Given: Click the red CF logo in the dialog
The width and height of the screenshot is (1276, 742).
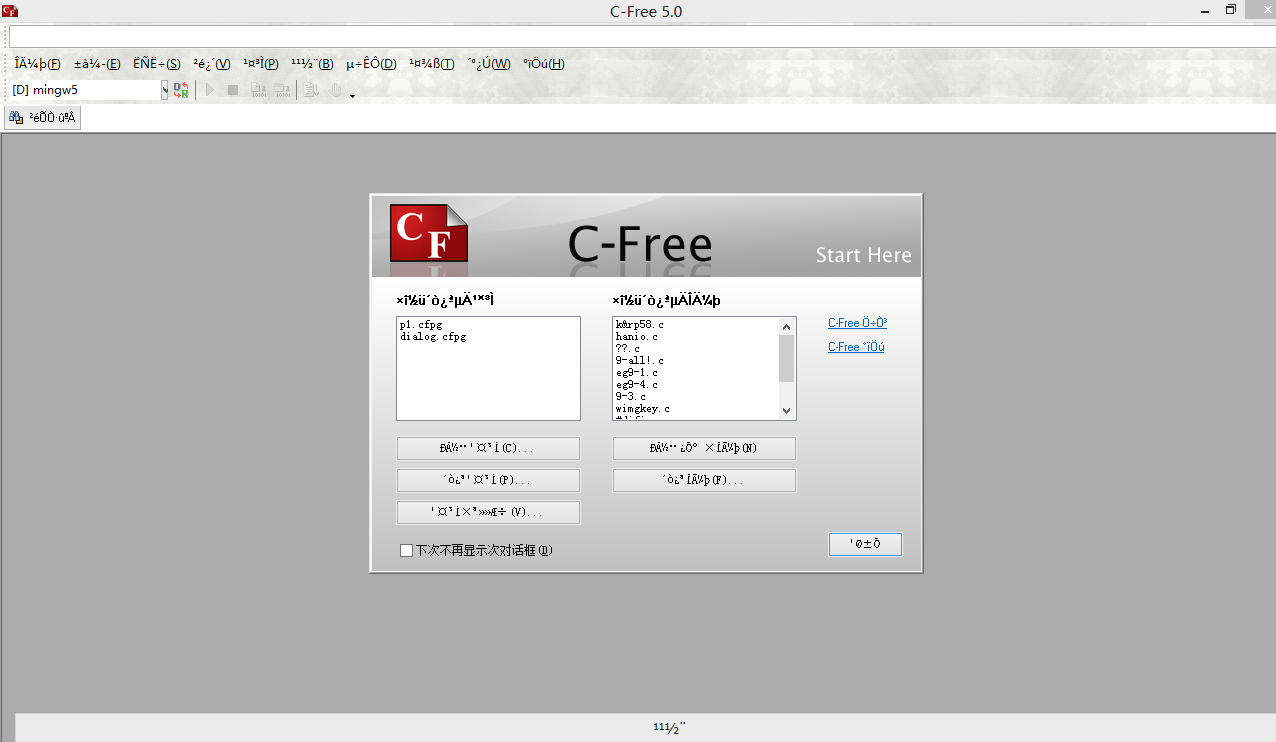Looking at the screenshot, I should pos(429,234).
